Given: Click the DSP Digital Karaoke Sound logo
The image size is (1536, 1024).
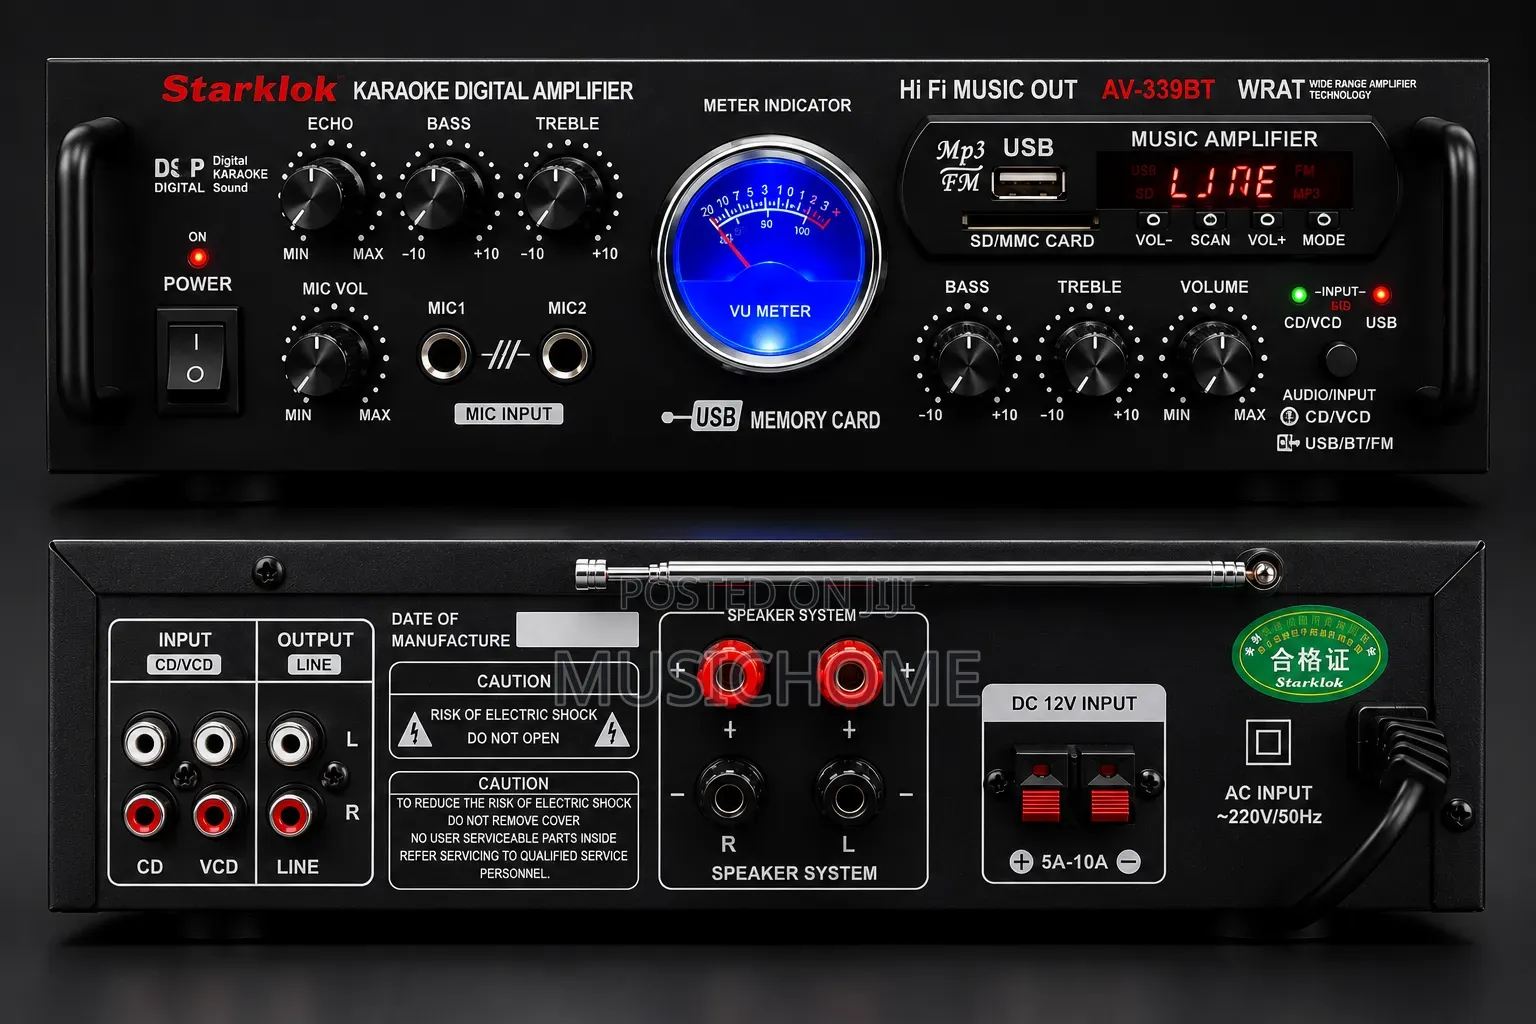Looking at the screenshot, I should coord(211,174).
